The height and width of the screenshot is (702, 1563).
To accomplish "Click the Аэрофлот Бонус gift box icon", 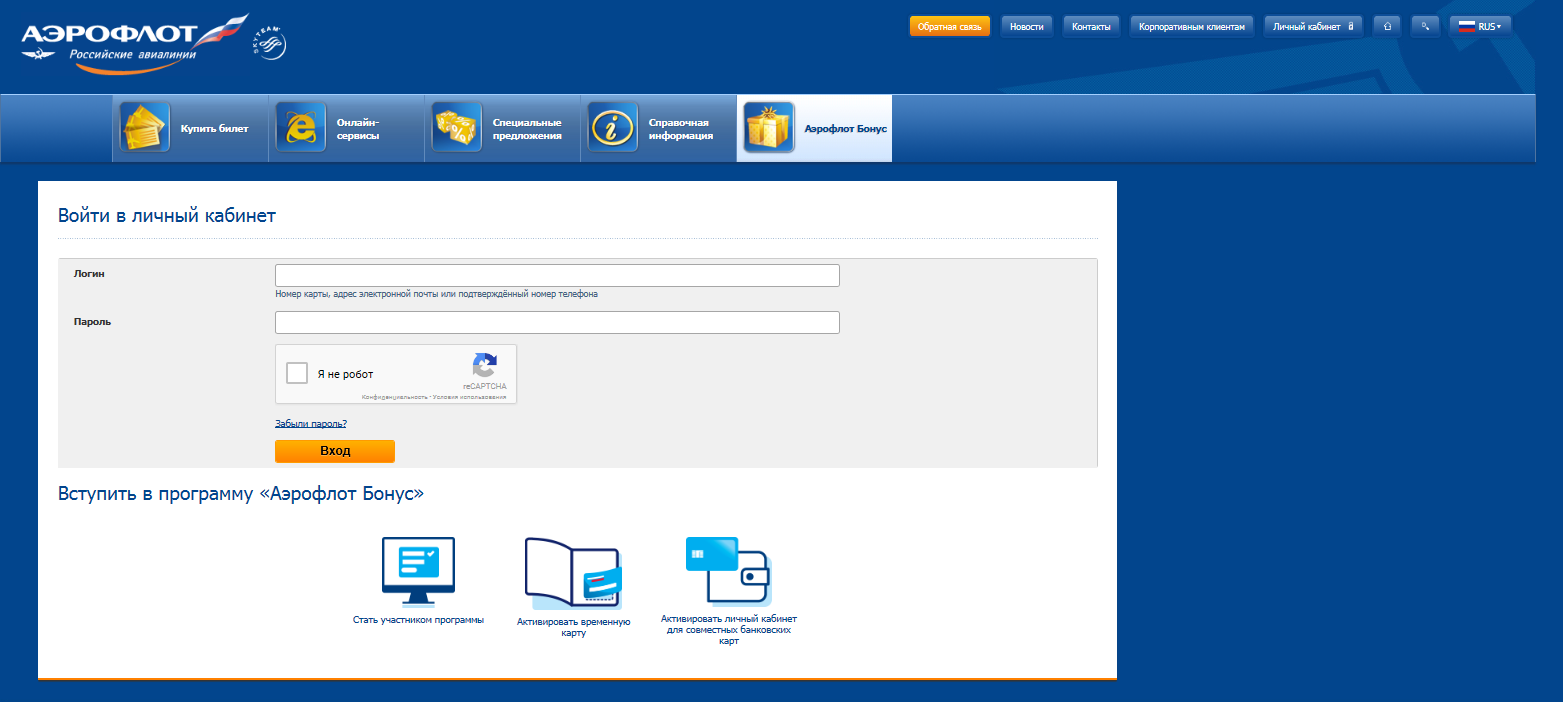I will click(x=769, y=128).
